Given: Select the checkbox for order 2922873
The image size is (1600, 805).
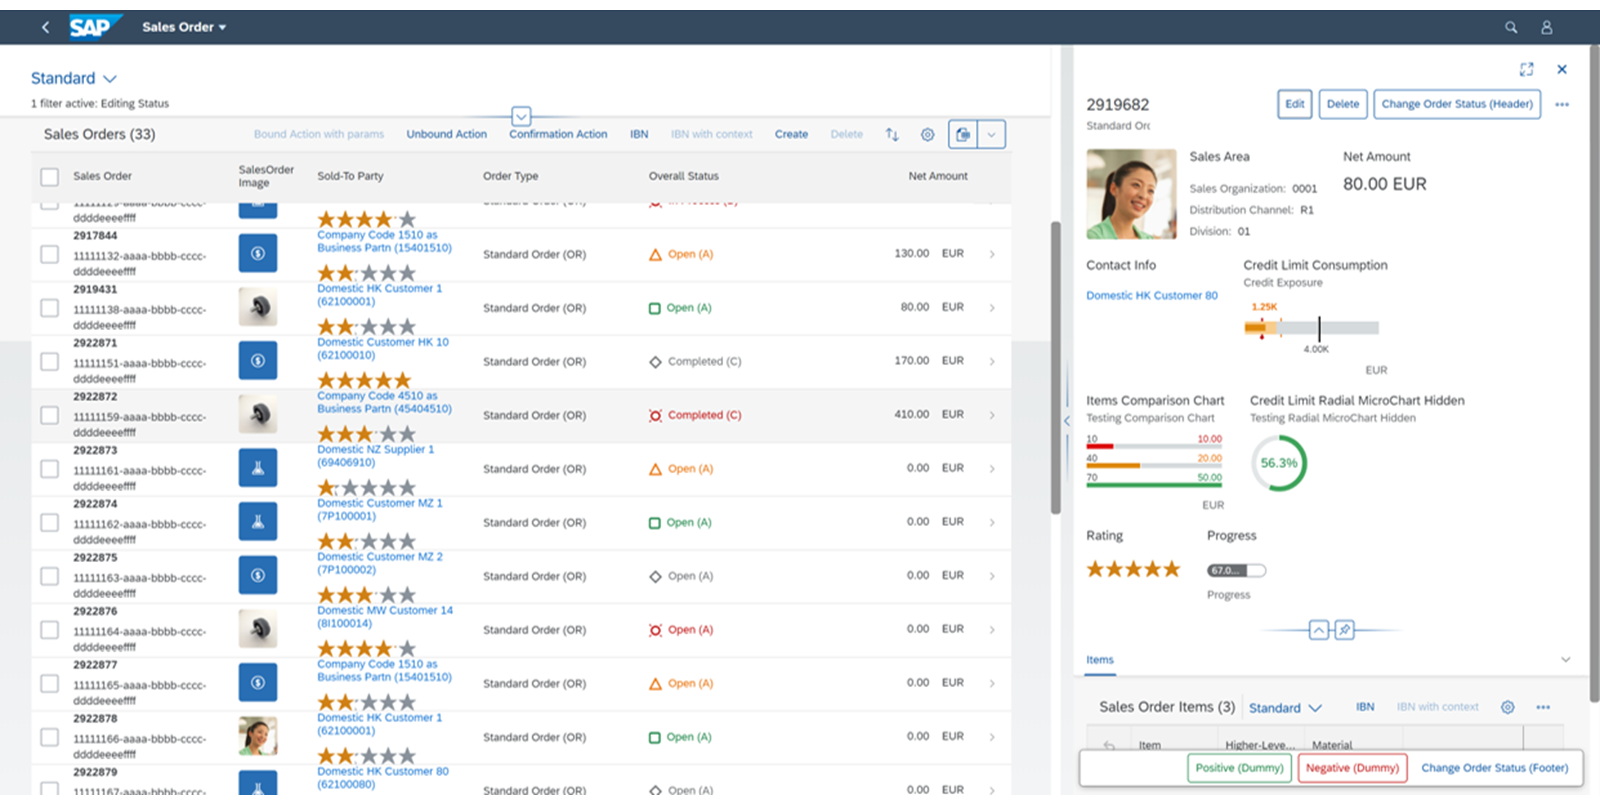Looking at the screenshot, I should pos(49,468).
